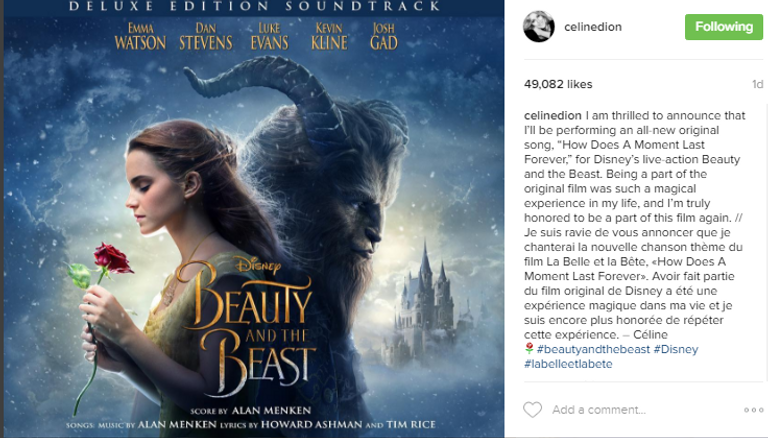Click the 1d post timestamp
Image resolution: width=768 pixels, height=438 pixels.
point(757,84)
